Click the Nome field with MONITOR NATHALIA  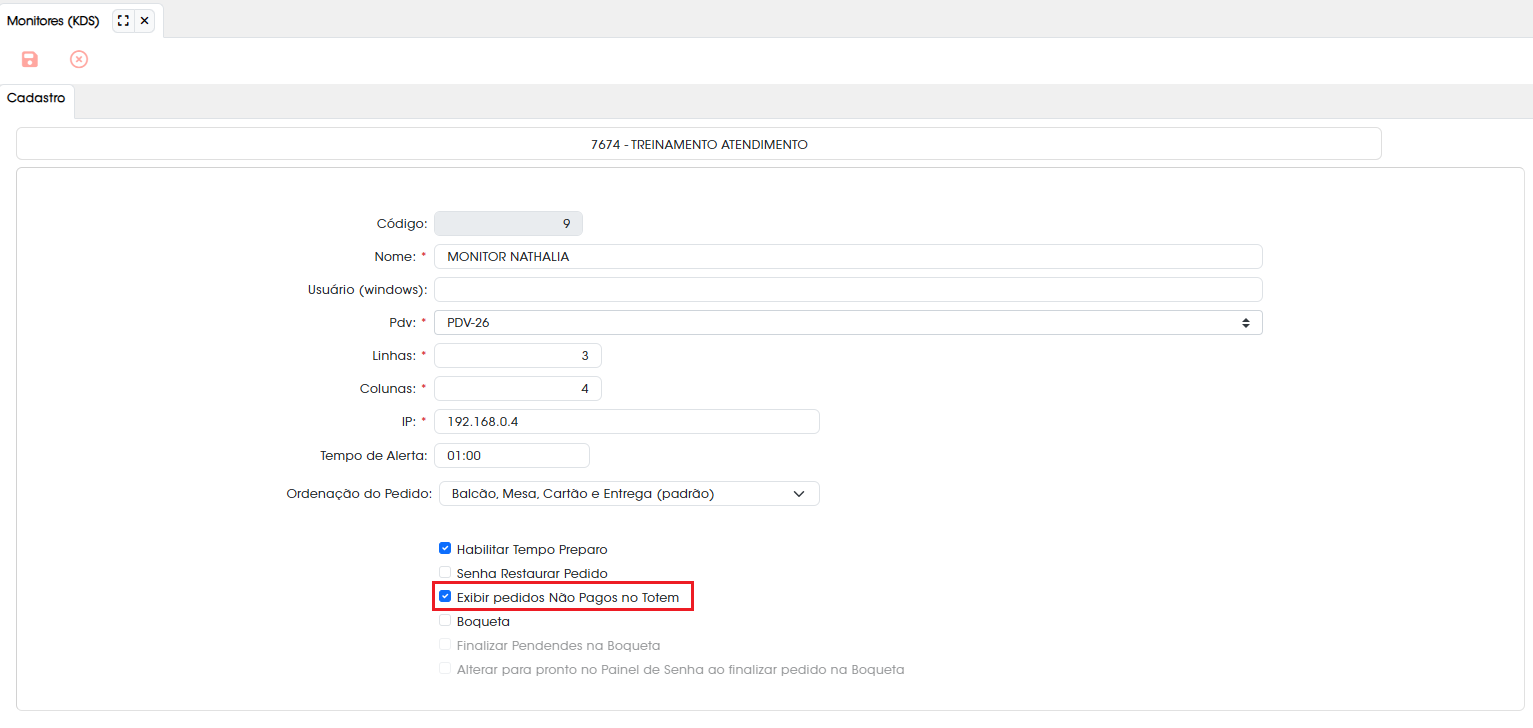click(848, 257)
